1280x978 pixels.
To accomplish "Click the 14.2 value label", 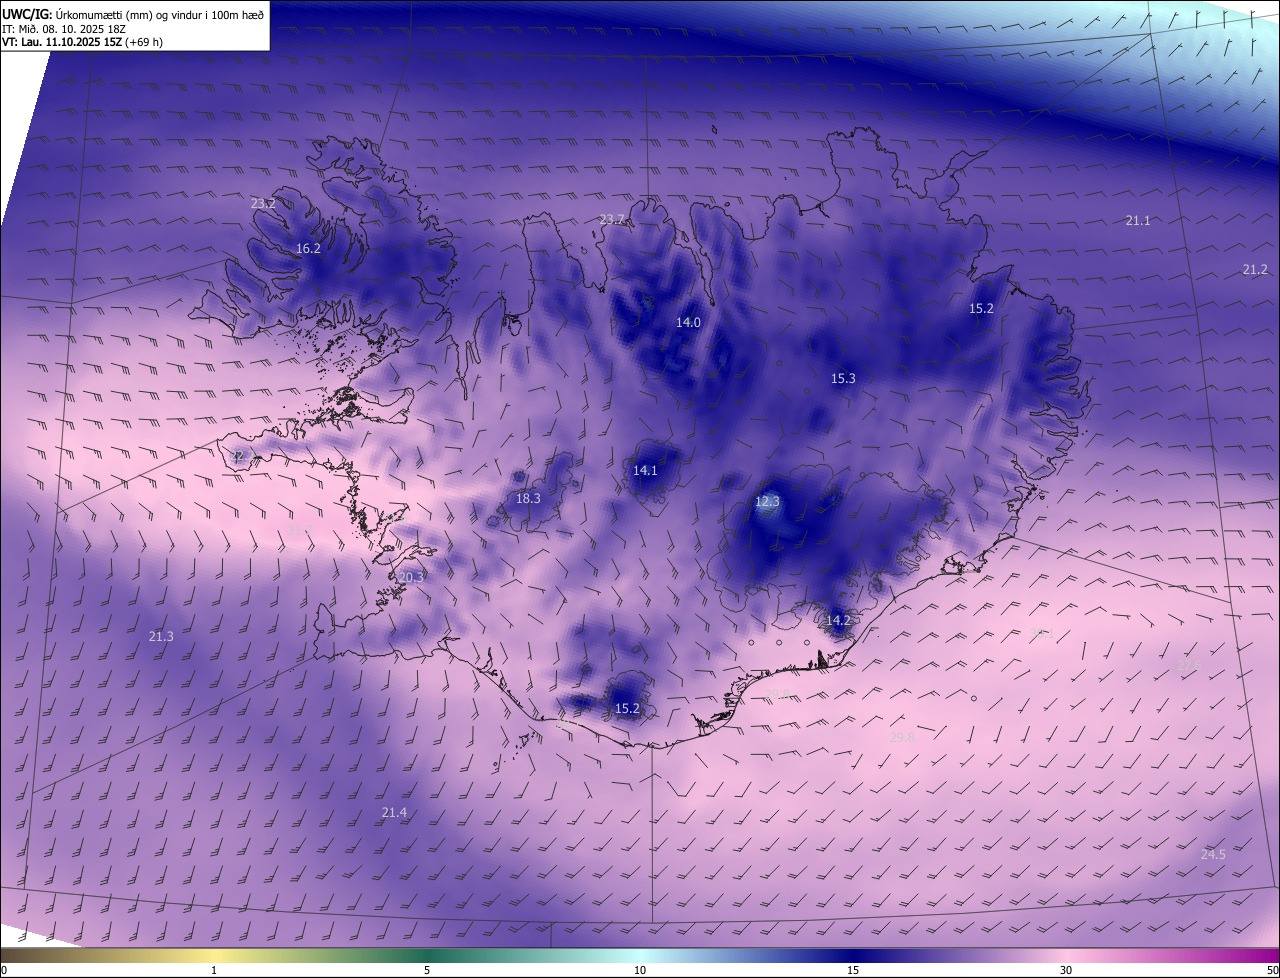I will click(x=838, y=620).
